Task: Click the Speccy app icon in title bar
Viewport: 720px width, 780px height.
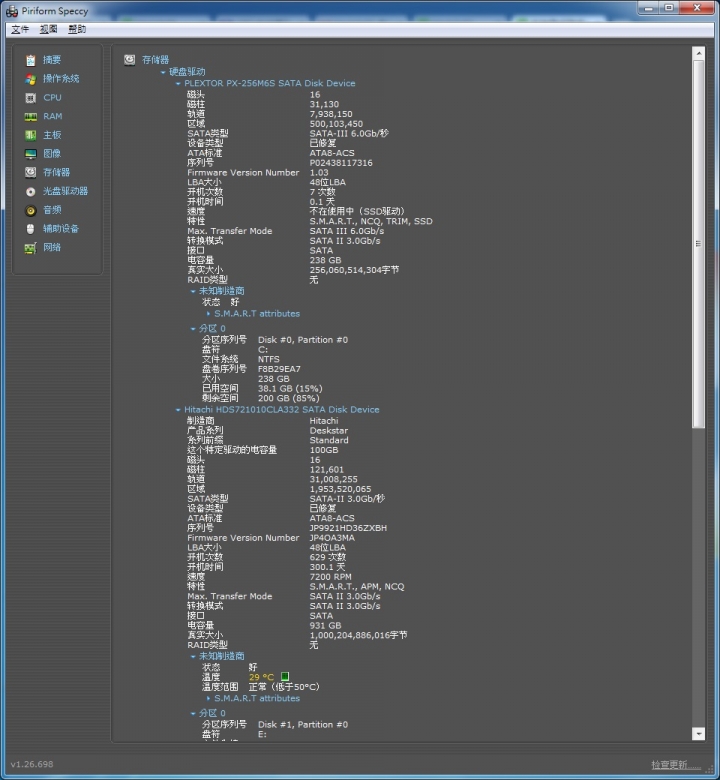Action: pos(12,11)
